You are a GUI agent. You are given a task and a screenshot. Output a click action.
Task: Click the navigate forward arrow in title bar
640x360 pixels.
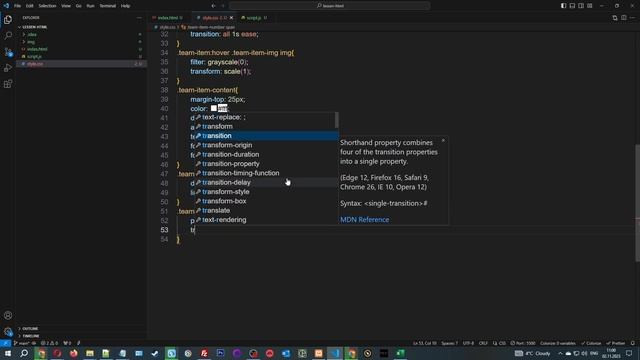[x=223, y=6]
